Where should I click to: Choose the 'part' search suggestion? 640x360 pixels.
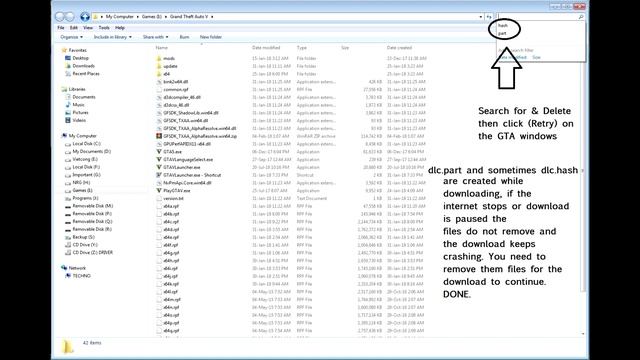[502, 33]
